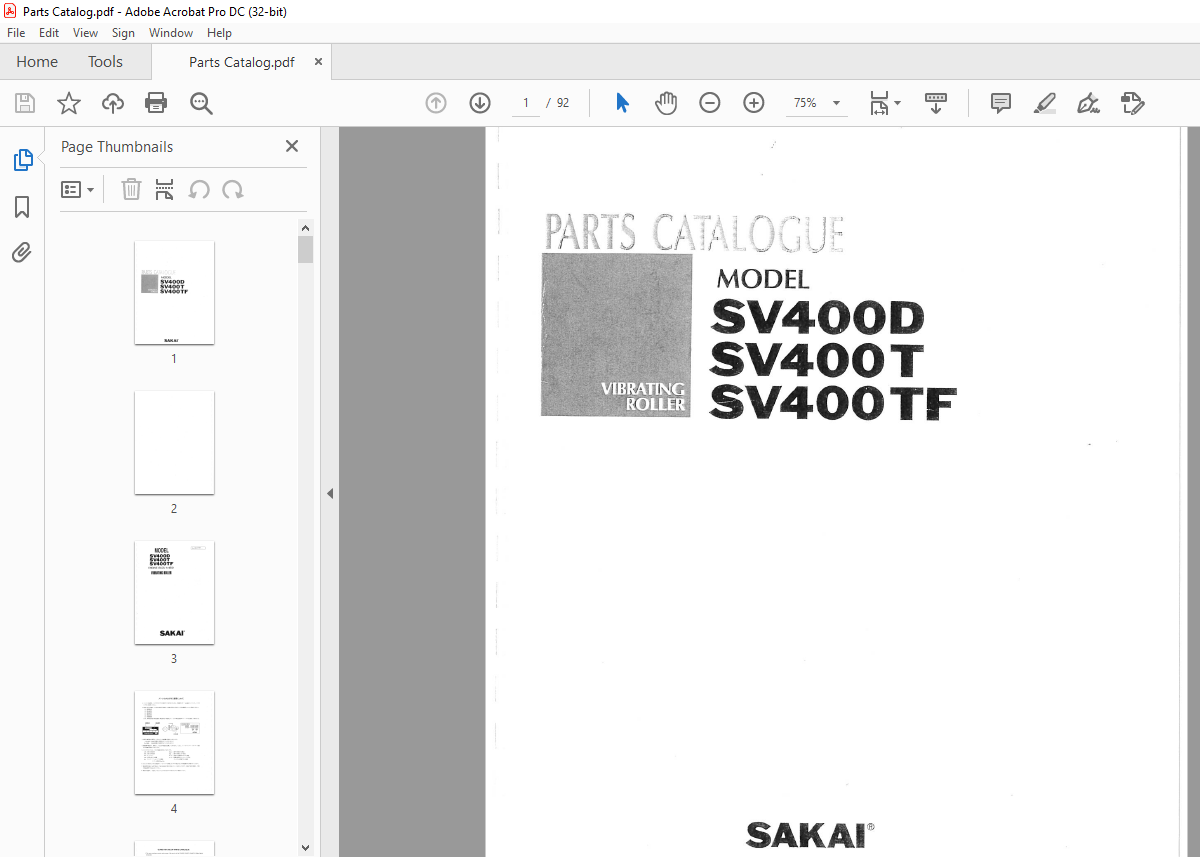Open the Bookmarks sidebar panel
This screenshot has height=857, width=1200.
coord(22,207)
